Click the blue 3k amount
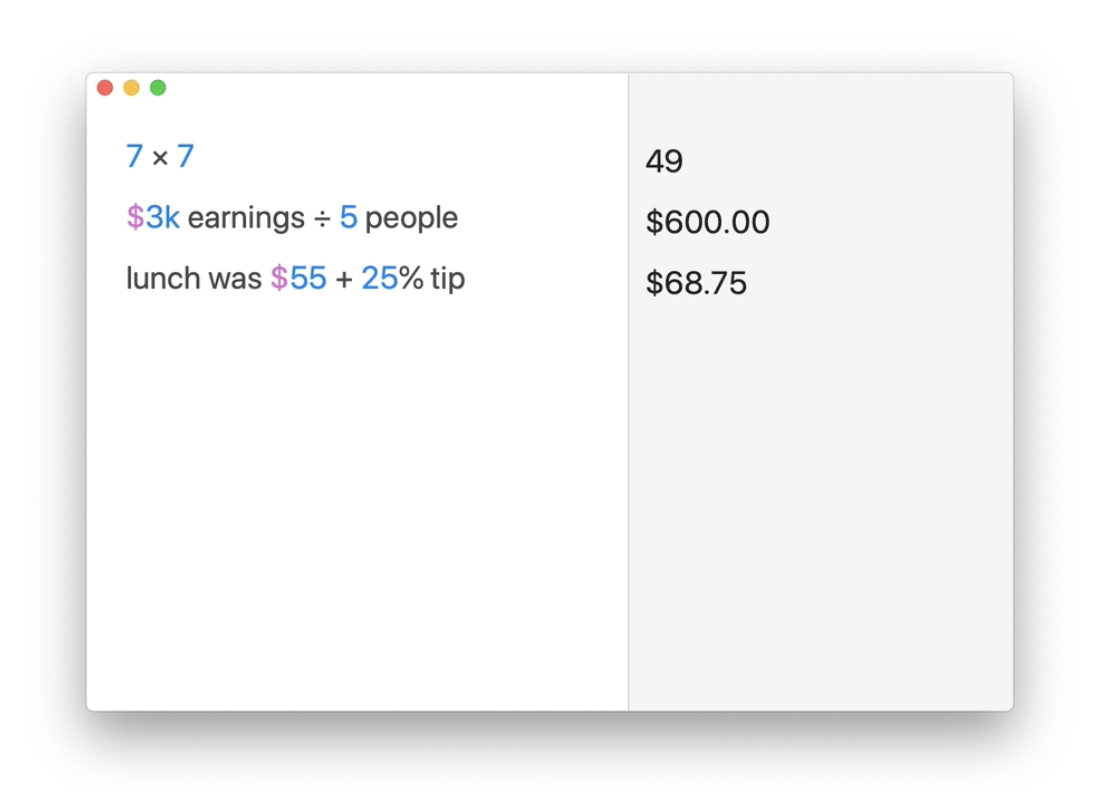Screen dimensions: 1106x802 (163, 217)
